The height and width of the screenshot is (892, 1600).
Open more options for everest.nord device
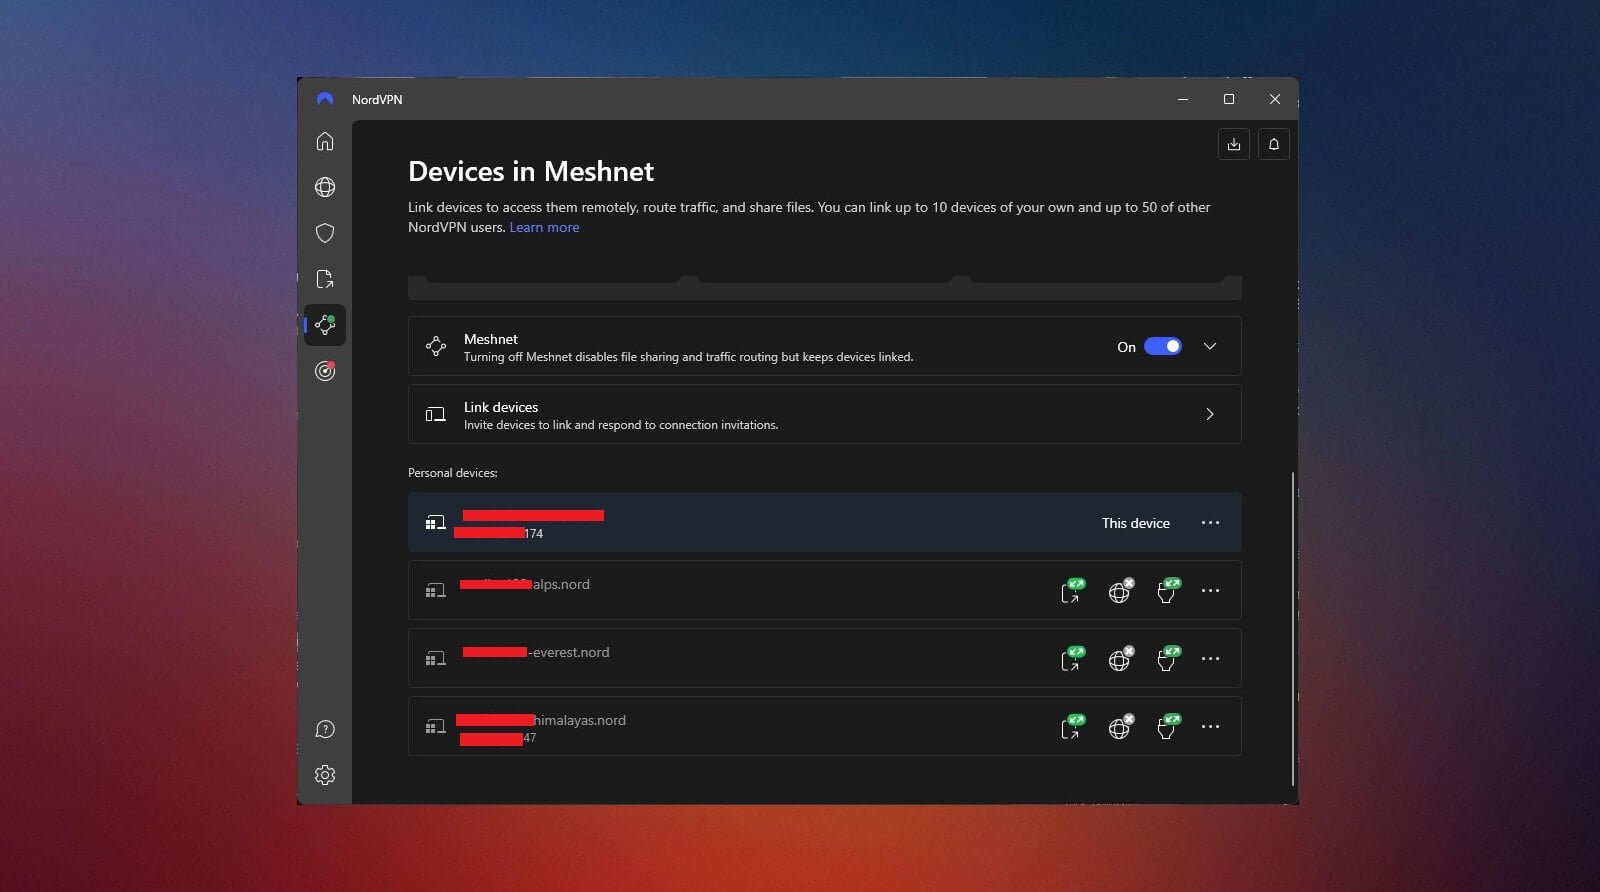tap(1210, 659)
